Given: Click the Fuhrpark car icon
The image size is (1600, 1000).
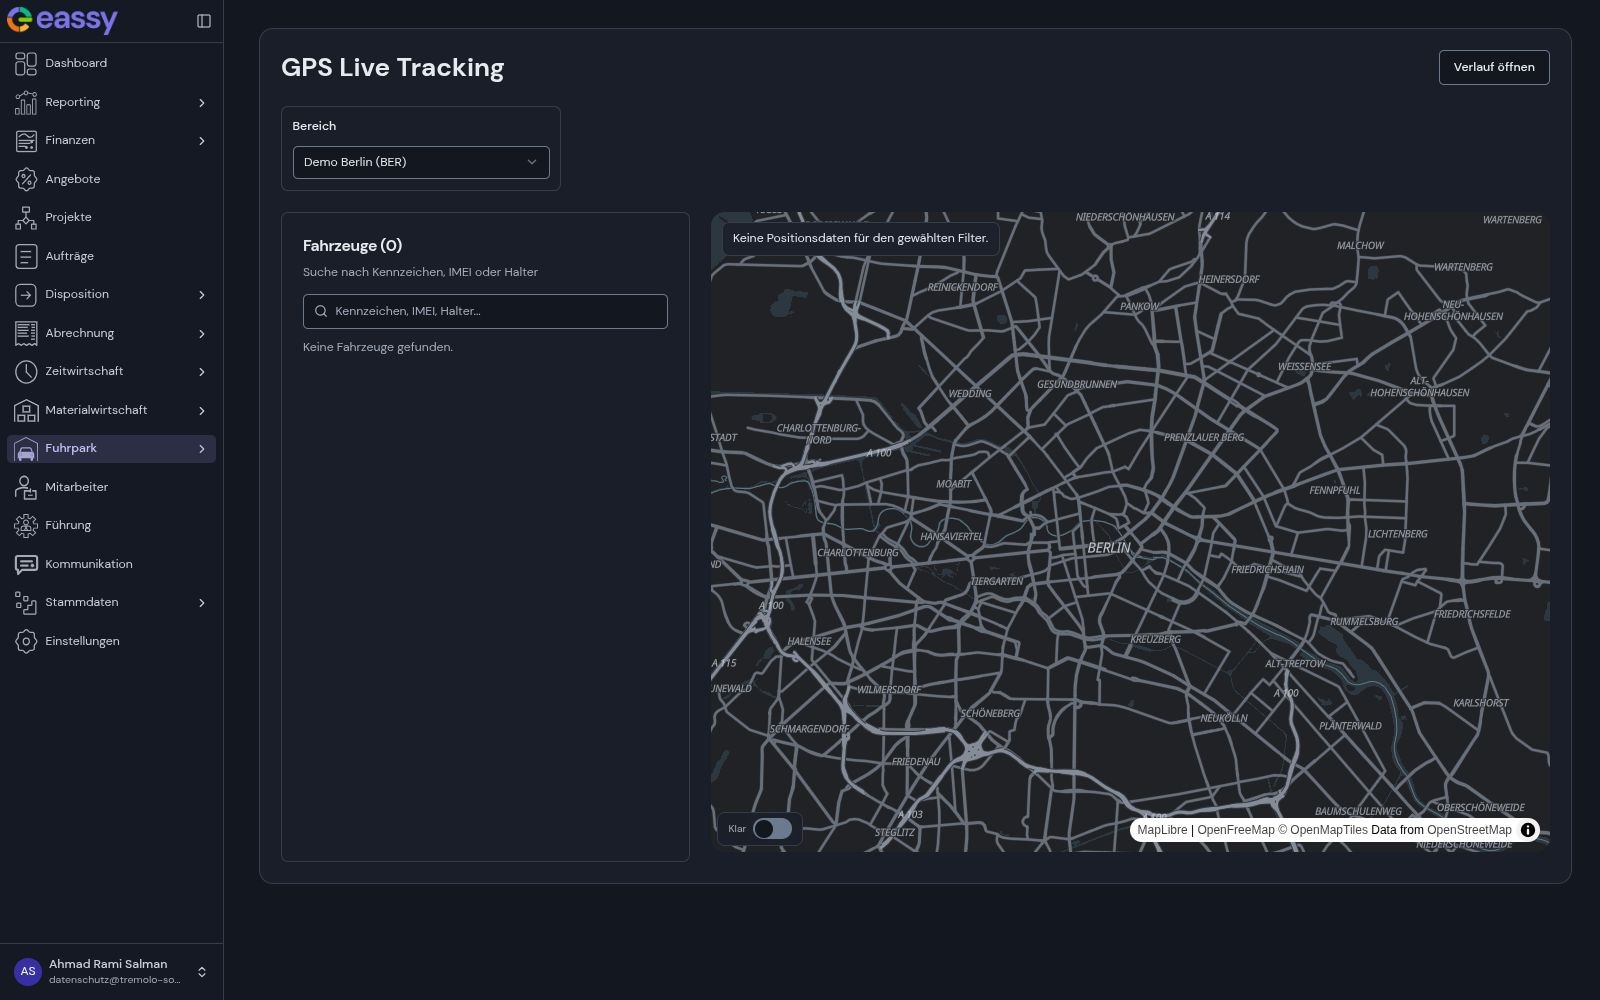Looking at the screenshot, I should 26,449.
